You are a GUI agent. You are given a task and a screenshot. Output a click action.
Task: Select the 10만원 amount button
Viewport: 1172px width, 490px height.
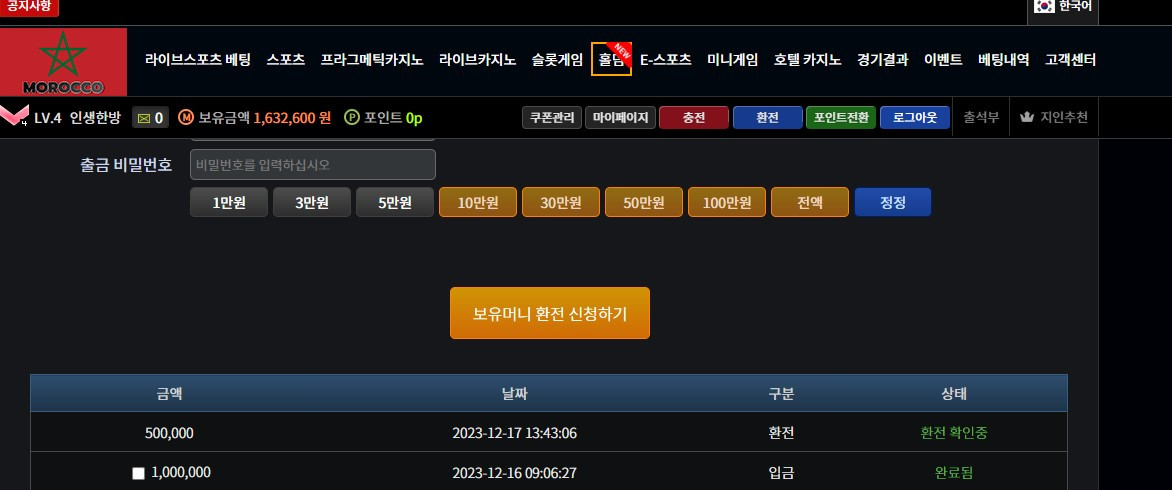click(x=477, y=202)
